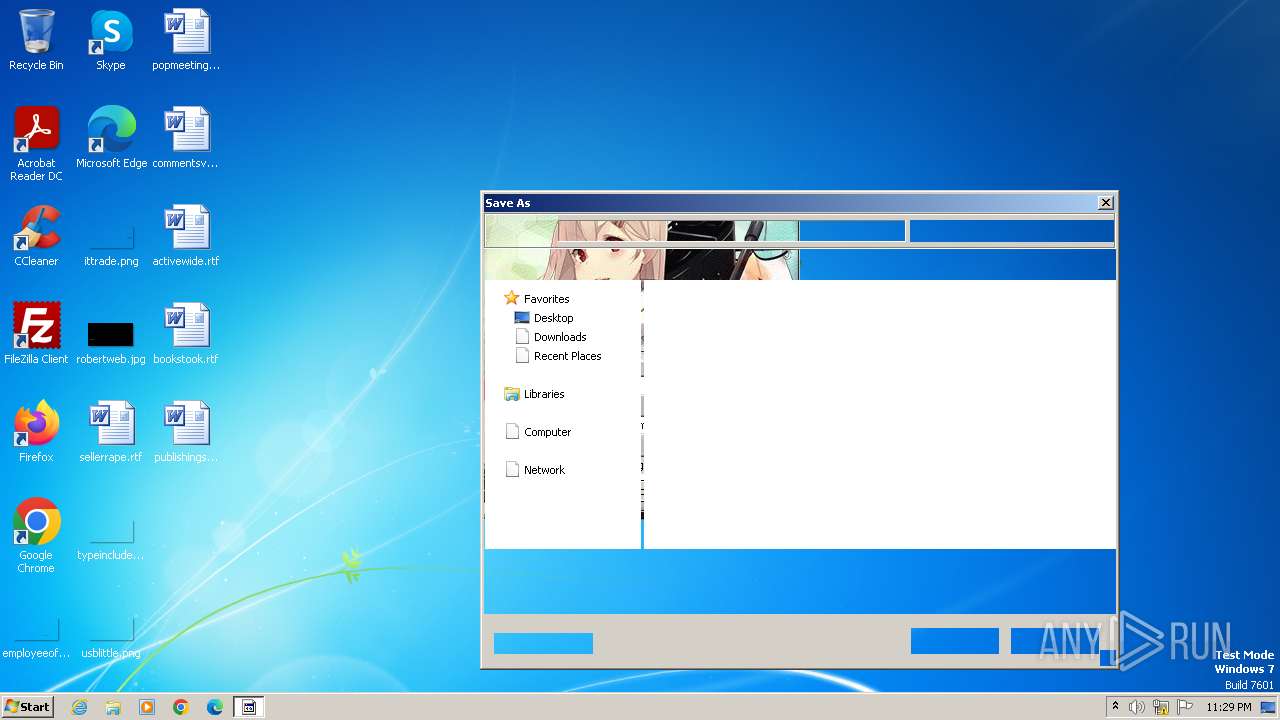Open the network tray icon
The image size is (1280, 720).
1161,707
